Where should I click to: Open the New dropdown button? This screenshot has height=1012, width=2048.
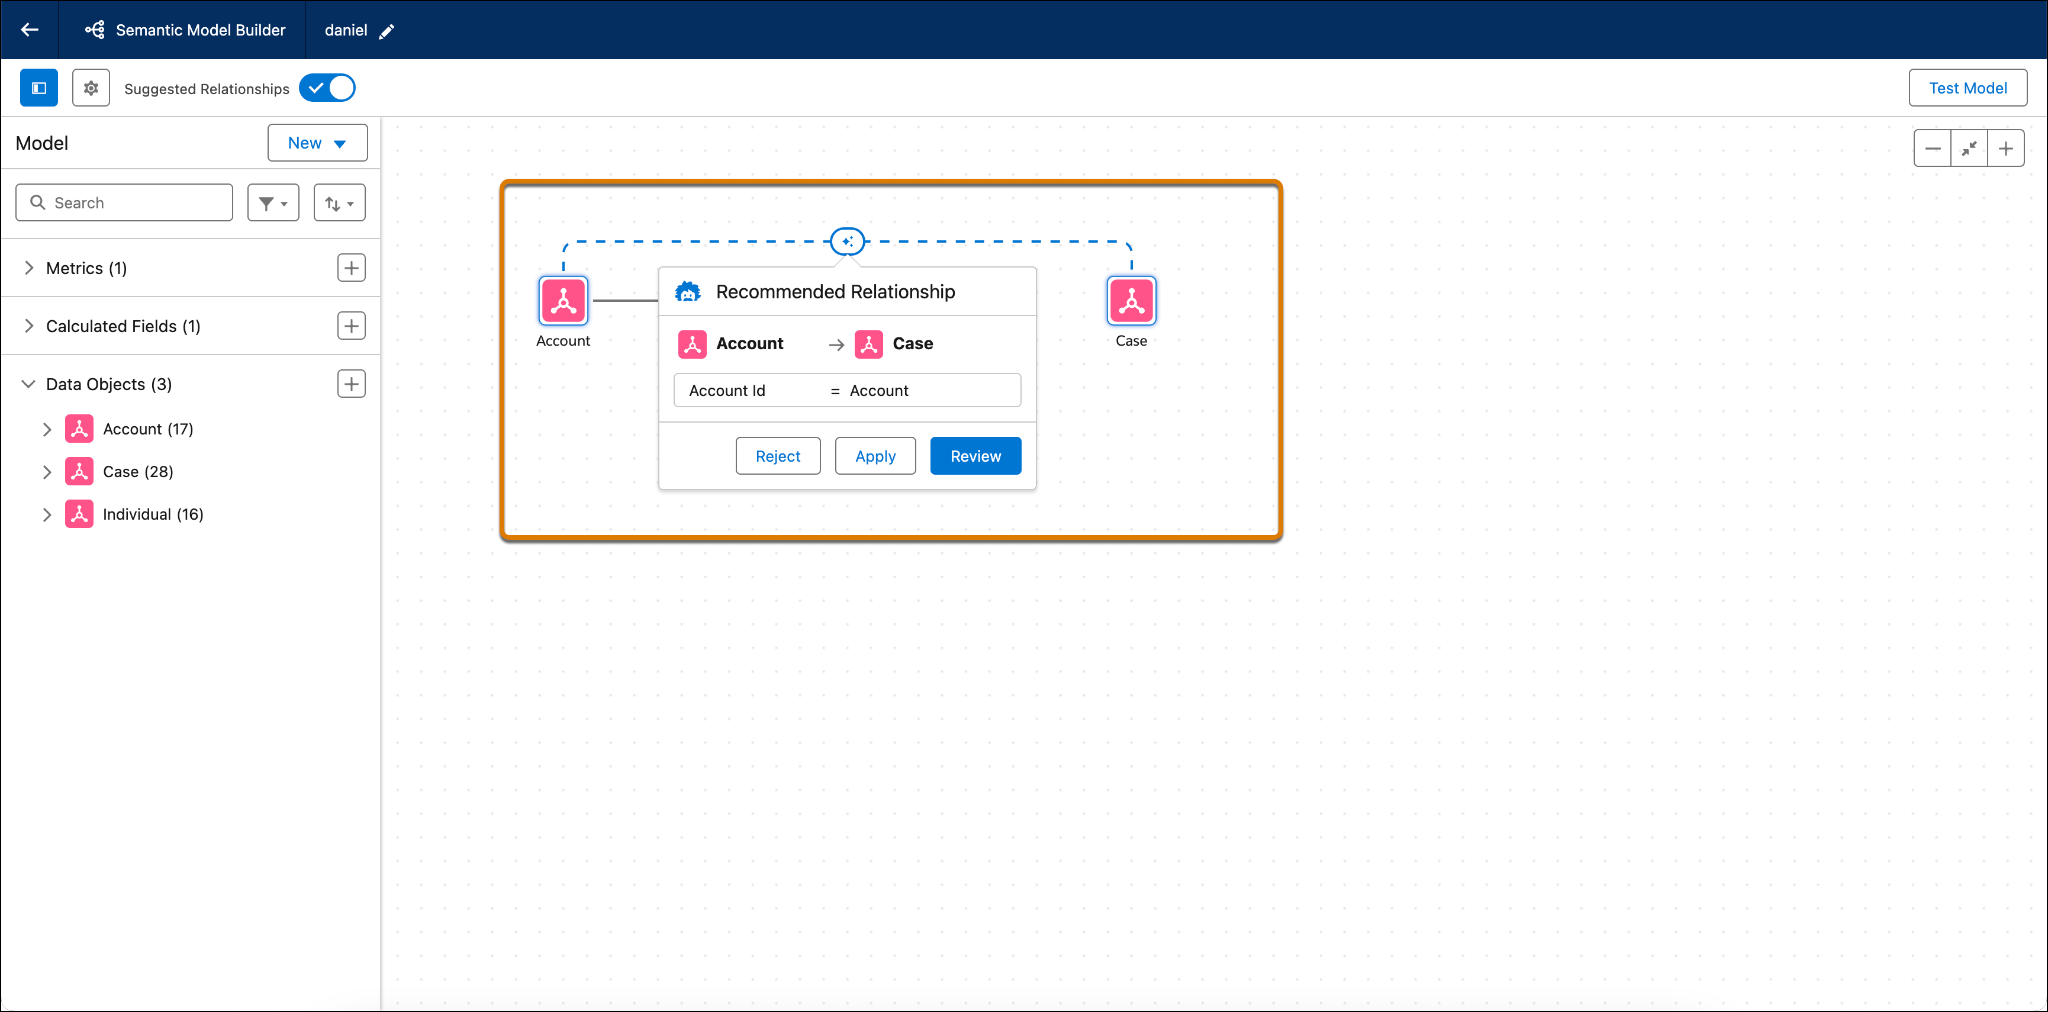[317, 143]
